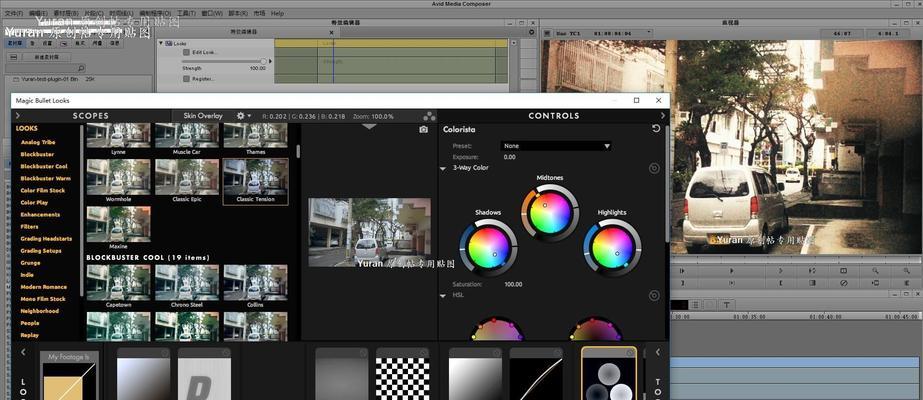Select the Color Film Stock category
Viewport: 923px width, 400px height.
tap(42, 191)
